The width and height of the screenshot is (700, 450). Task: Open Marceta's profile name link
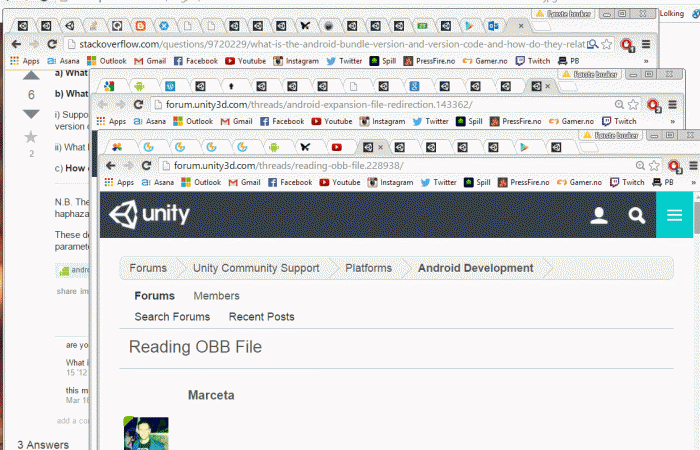(211, 395)
